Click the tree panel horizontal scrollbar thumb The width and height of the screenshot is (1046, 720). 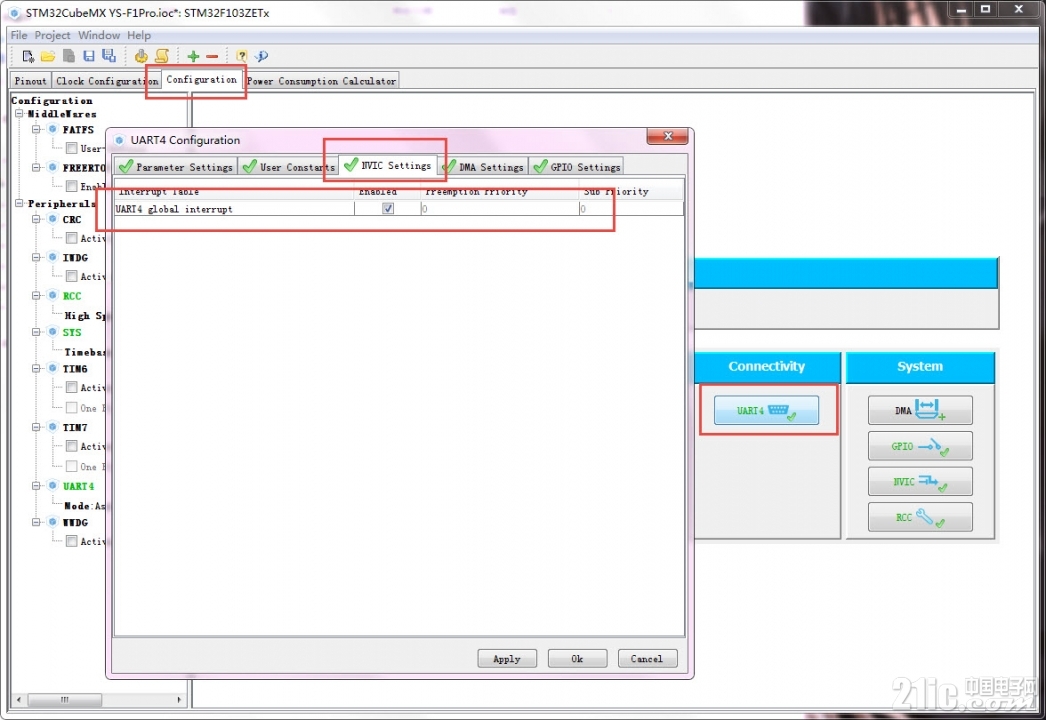[65, 699]
